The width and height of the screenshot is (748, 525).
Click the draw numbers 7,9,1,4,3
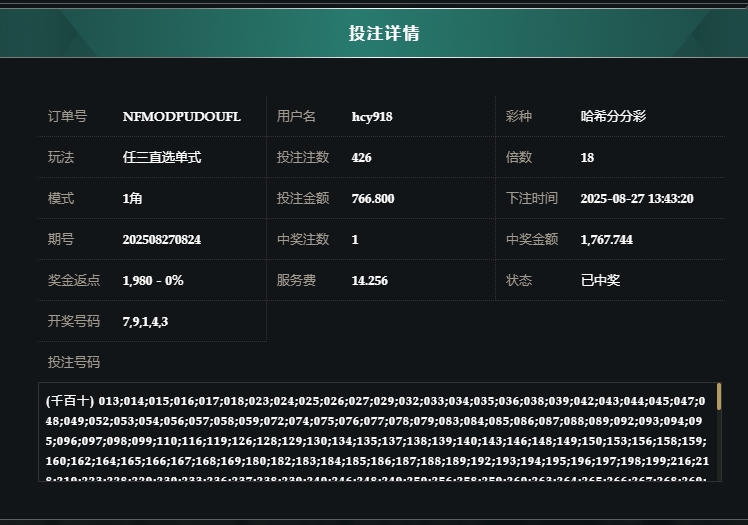[145, 321]
